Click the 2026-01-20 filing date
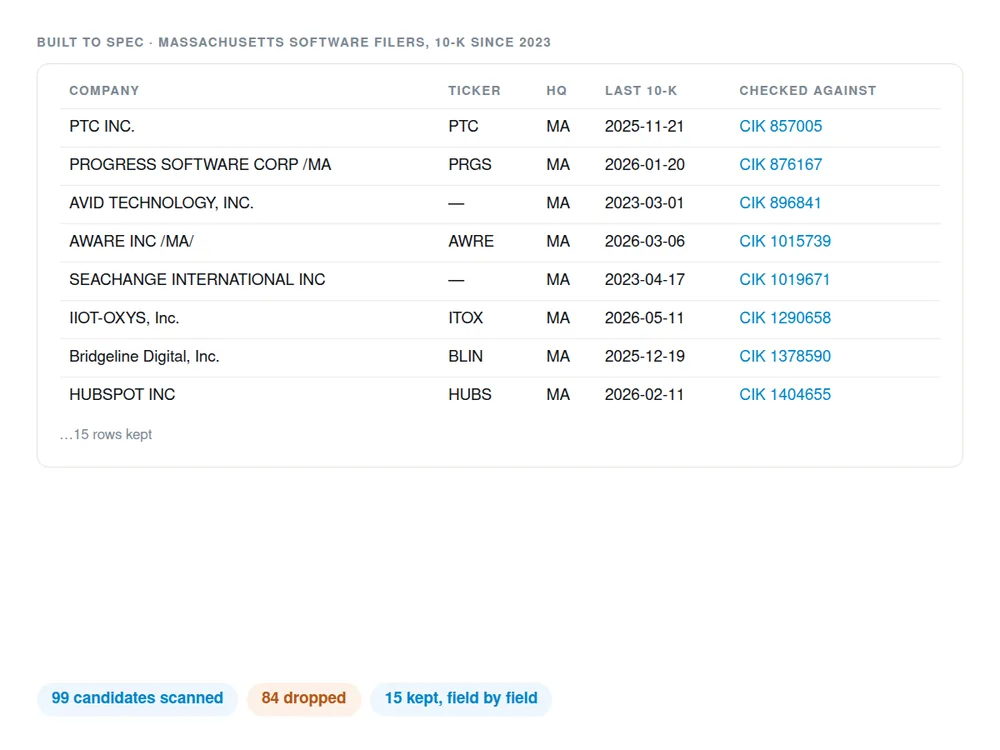Screen dimensions: 1000x750 click(x=645, y=165)
